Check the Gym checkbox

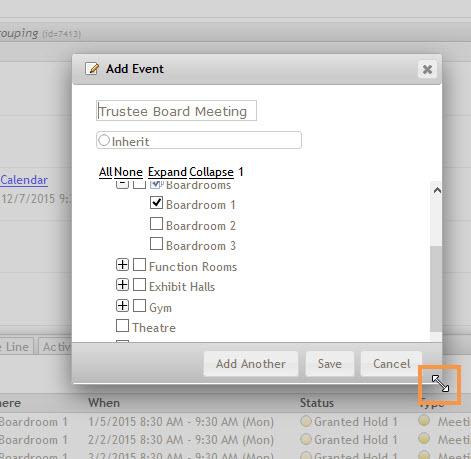139,306
